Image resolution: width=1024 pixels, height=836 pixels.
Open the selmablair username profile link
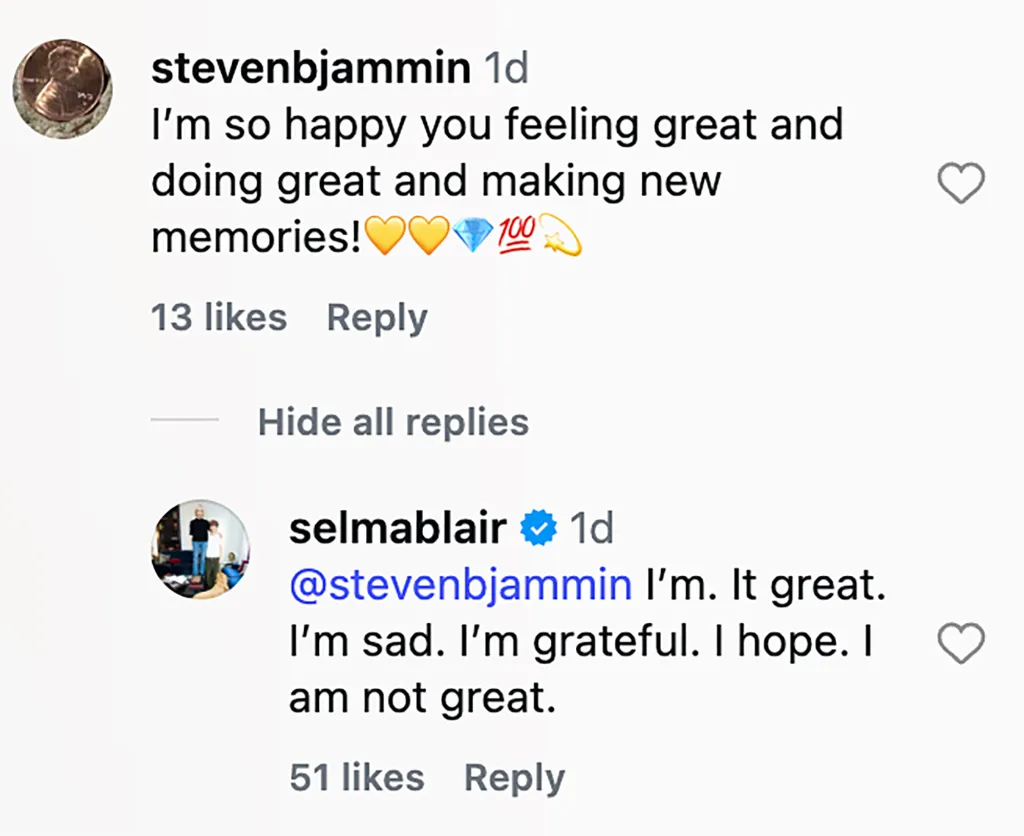pyautogui.click(x=398, y=528)
